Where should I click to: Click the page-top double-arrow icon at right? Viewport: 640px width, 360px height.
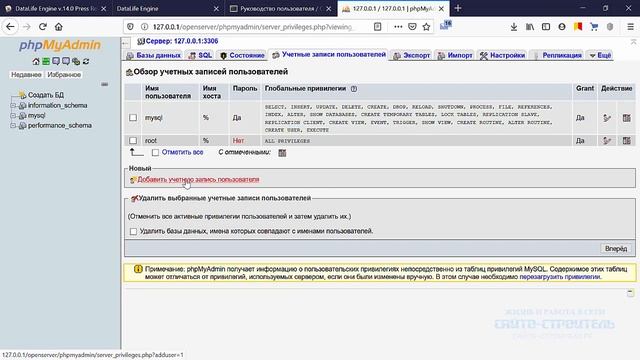pyautogui.click(x=633, y=42)
